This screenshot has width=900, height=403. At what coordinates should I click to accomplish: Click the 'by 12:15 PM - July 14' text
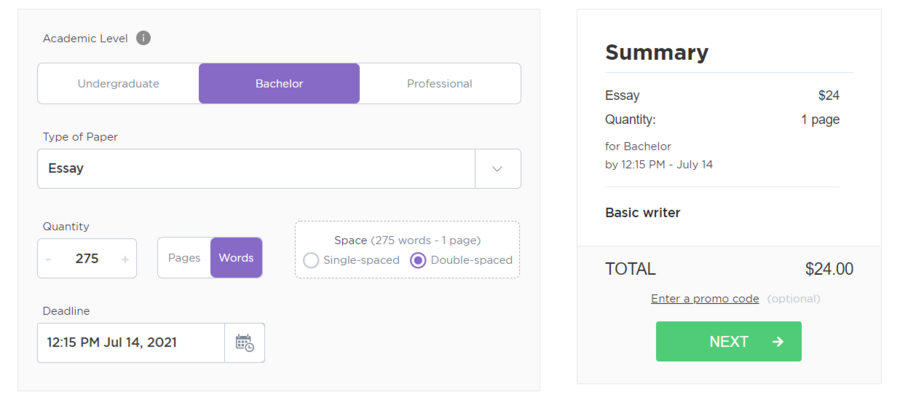659,165
